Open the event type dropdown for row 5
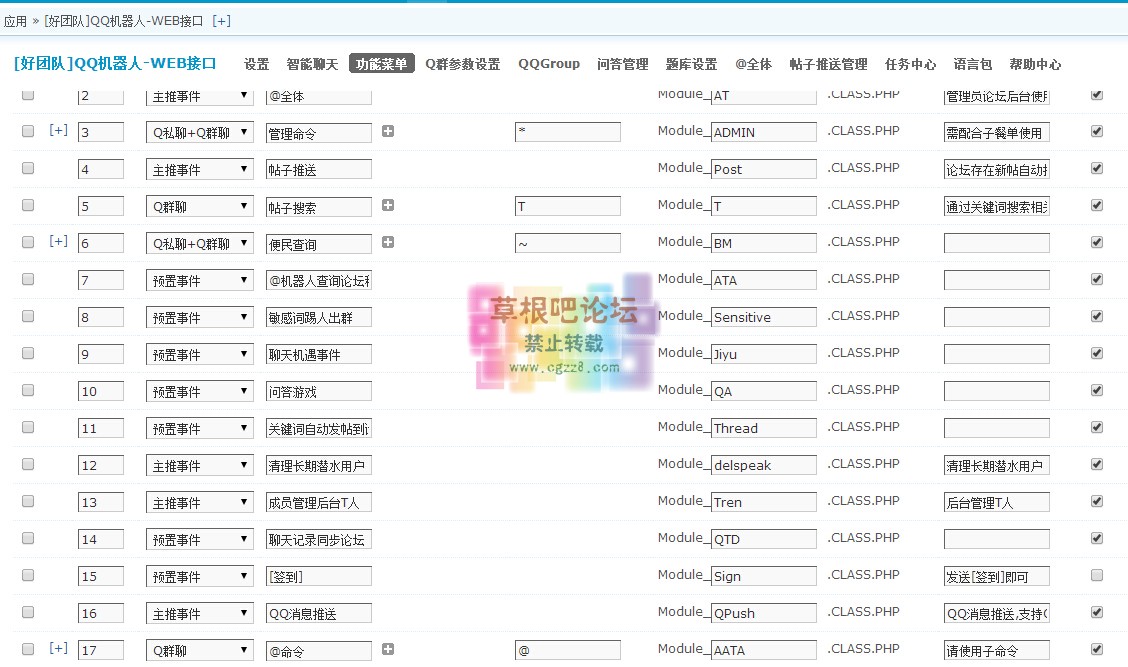 pos(200,206)
